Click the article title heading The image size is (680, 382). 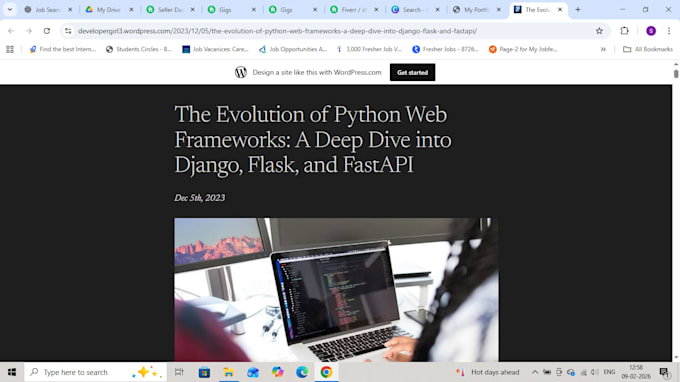pos(313,140)
